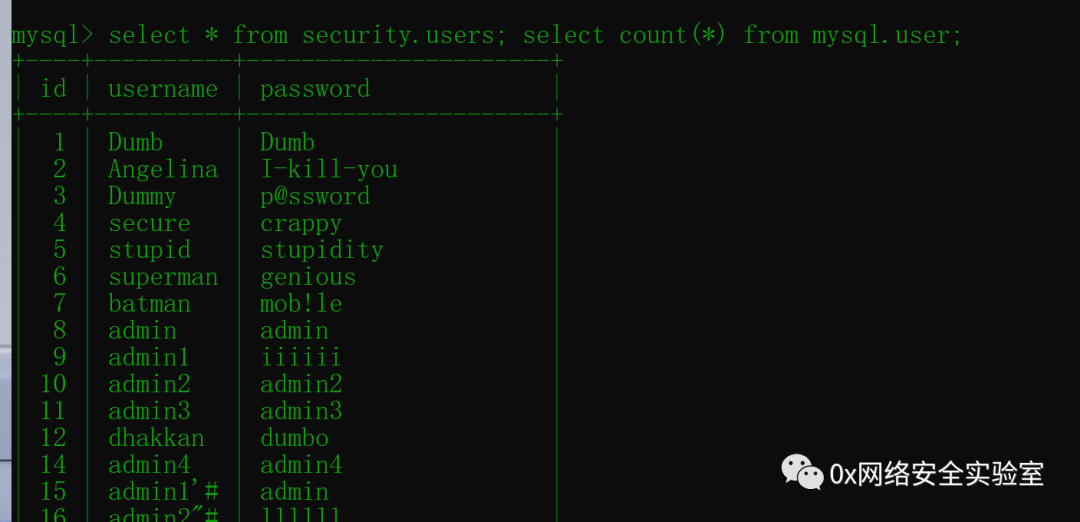Screen dimensions: 1080x522
Task: Click the 'dumbo' password value
Action: [294, 438]
